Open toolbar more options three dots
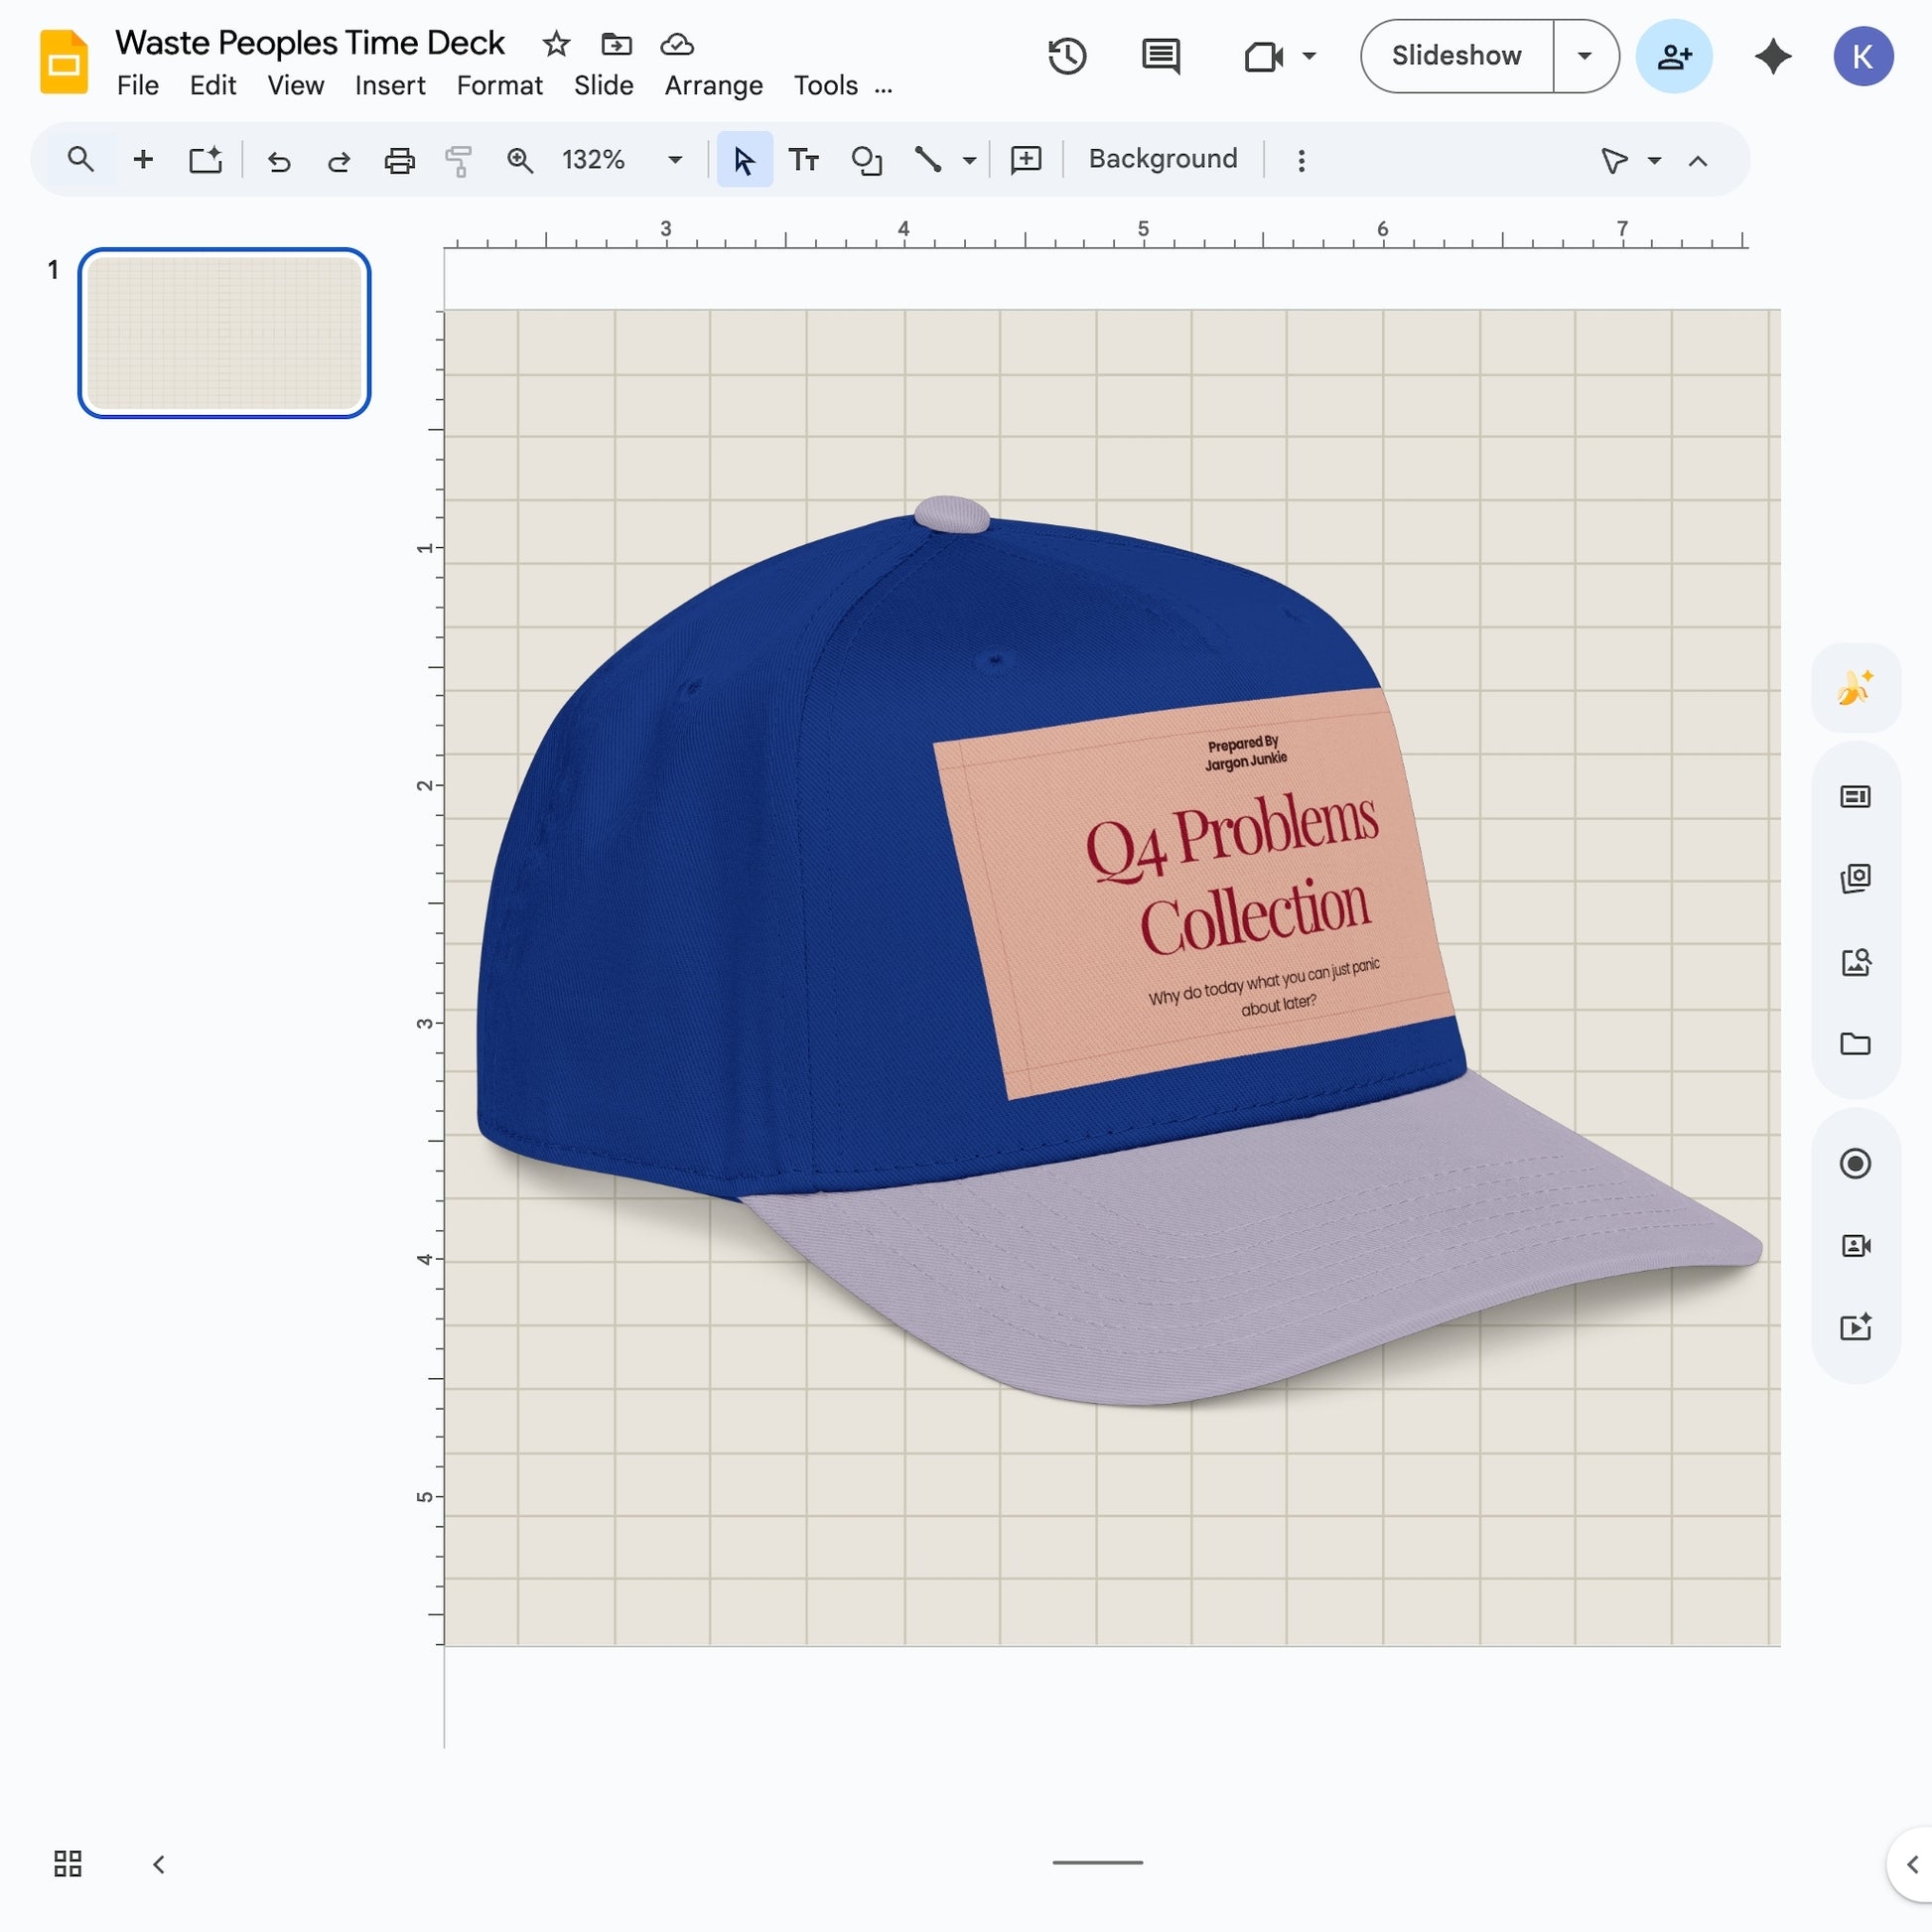1932x1932 pixels. [1301, 161]
